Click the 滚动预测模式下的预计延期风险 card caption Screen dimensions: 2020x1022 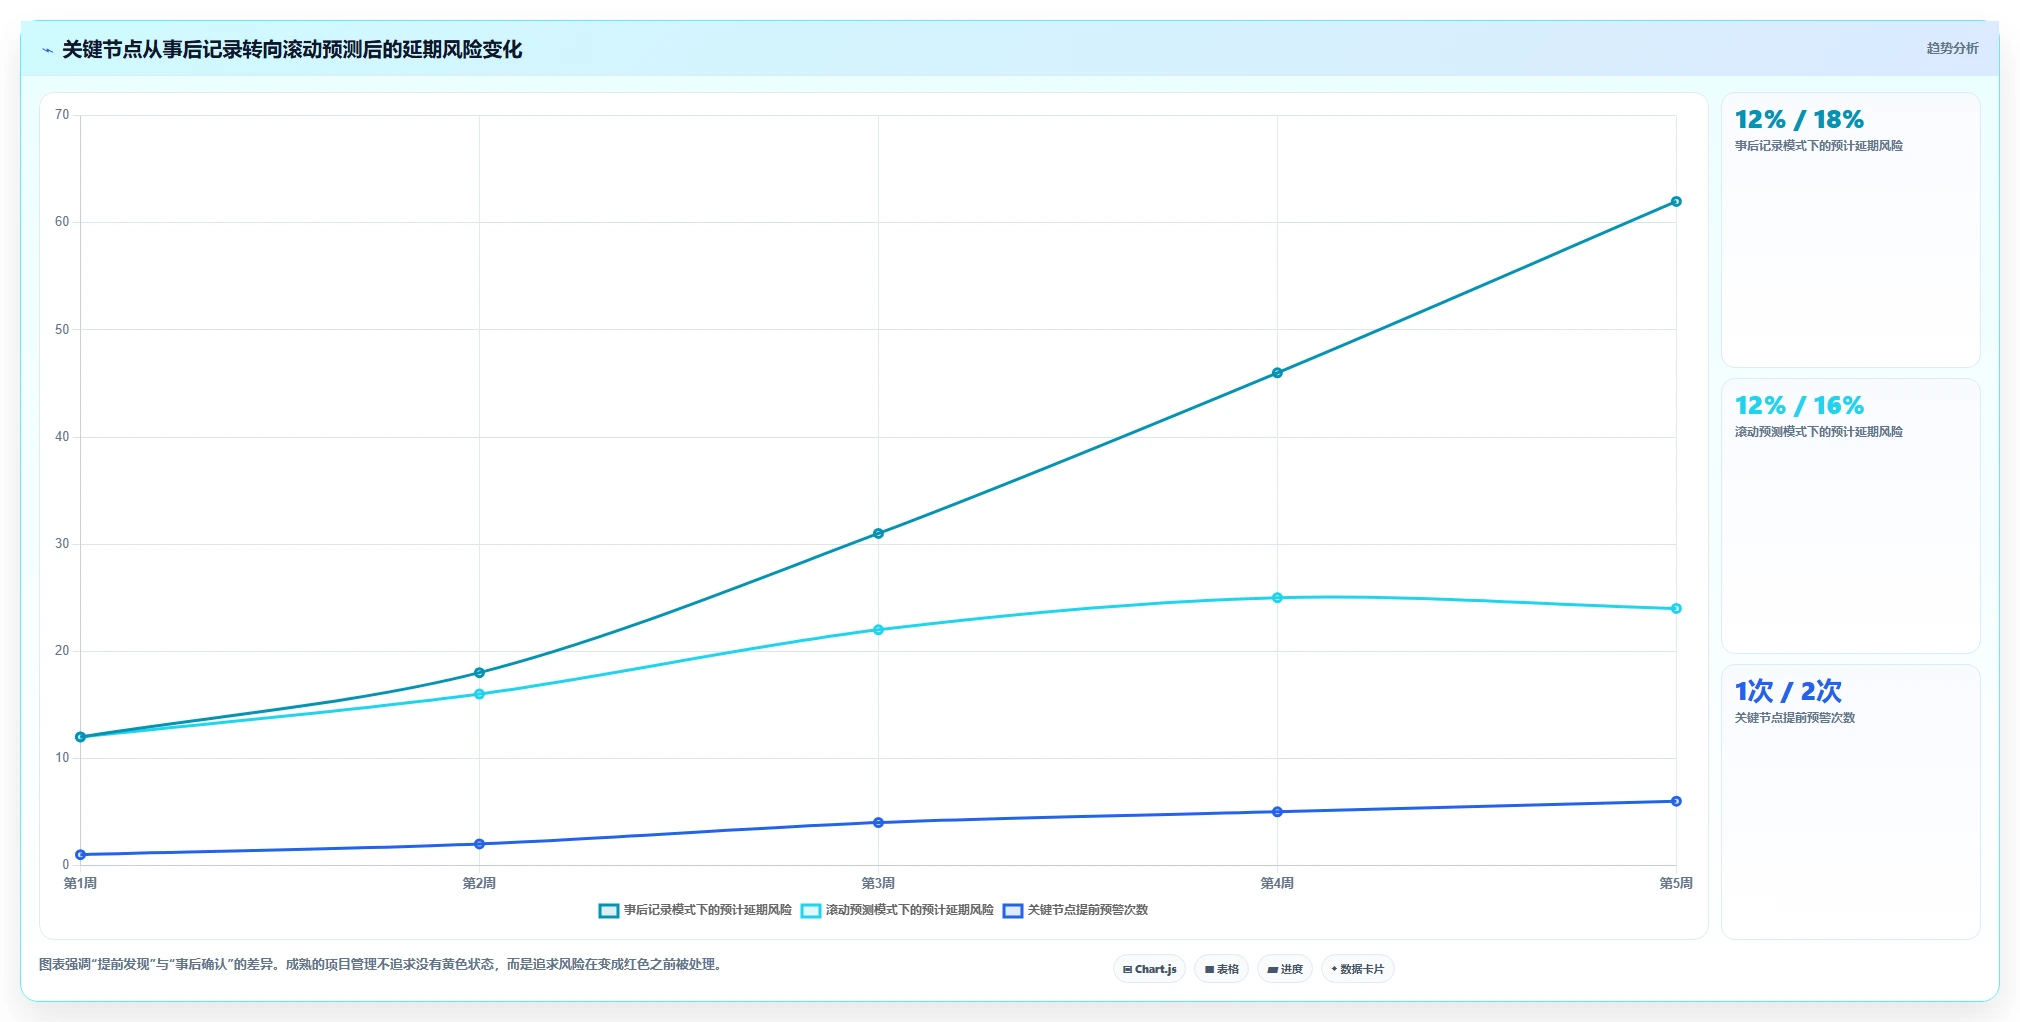point(1818,432)
